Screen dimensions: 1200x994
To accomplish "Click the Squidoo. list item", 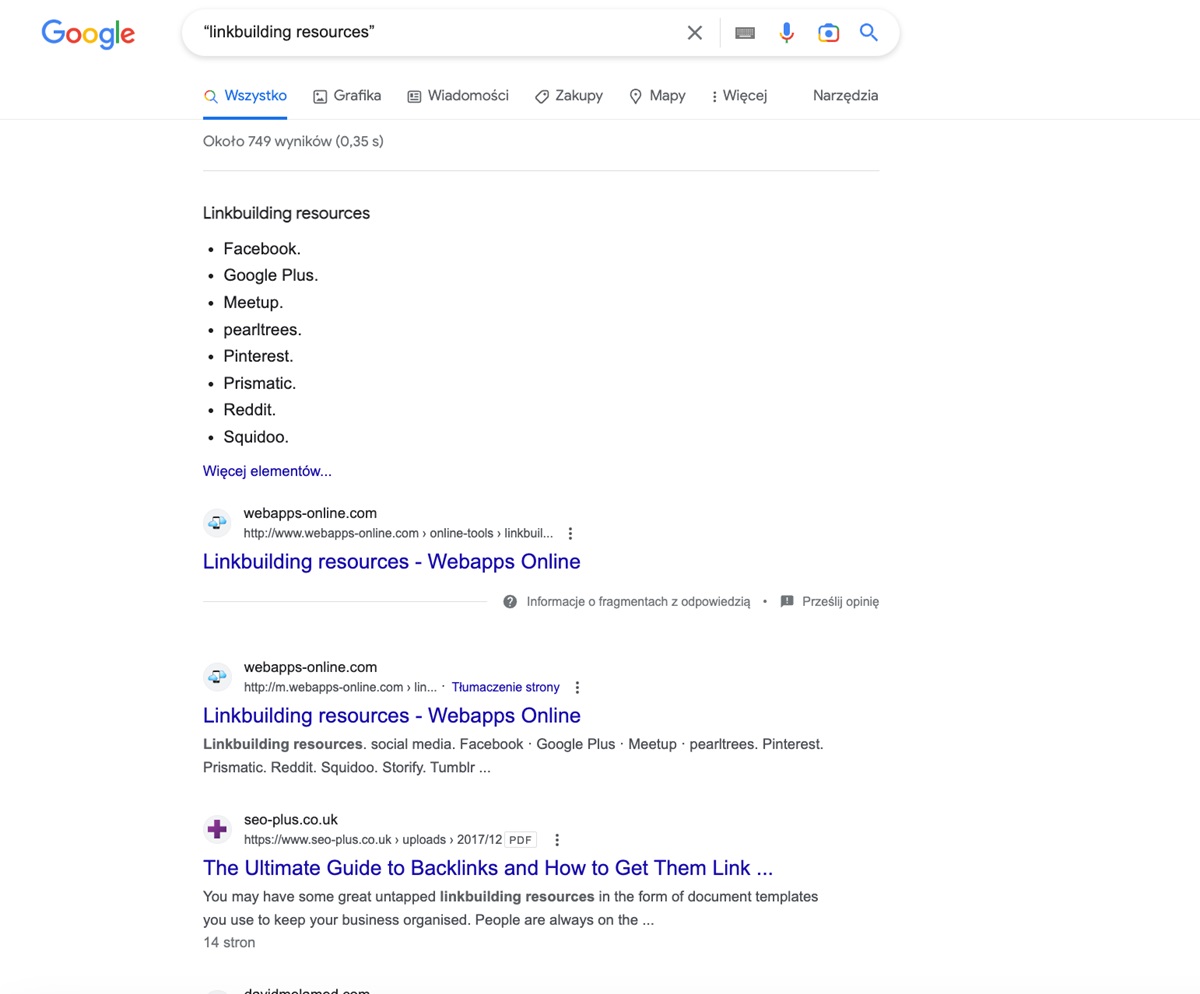I will click(x=256, y=438).
